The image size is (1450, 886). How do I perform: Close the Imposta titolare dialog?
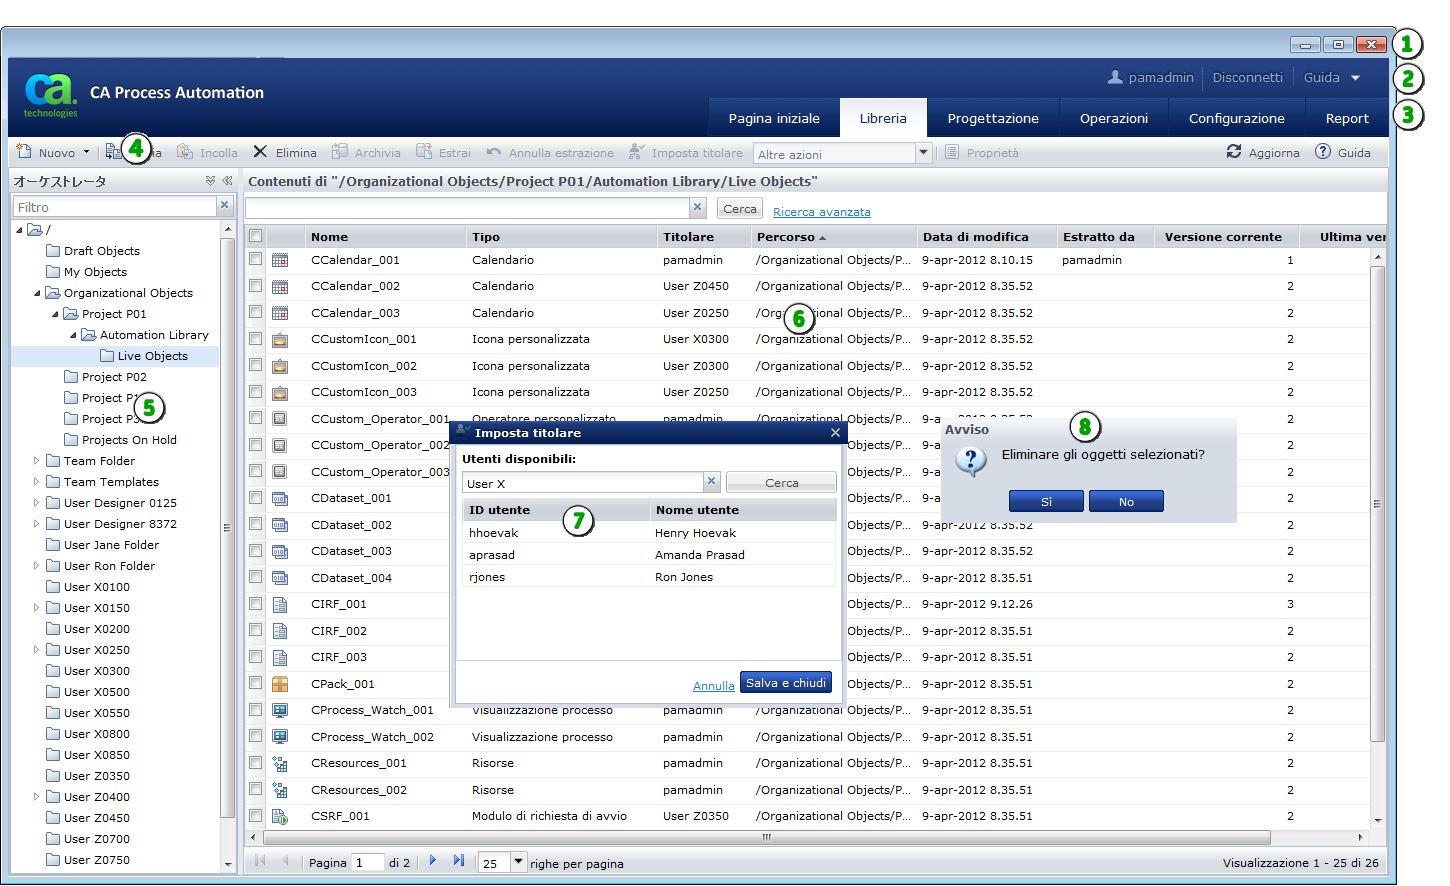coord(835,433)
